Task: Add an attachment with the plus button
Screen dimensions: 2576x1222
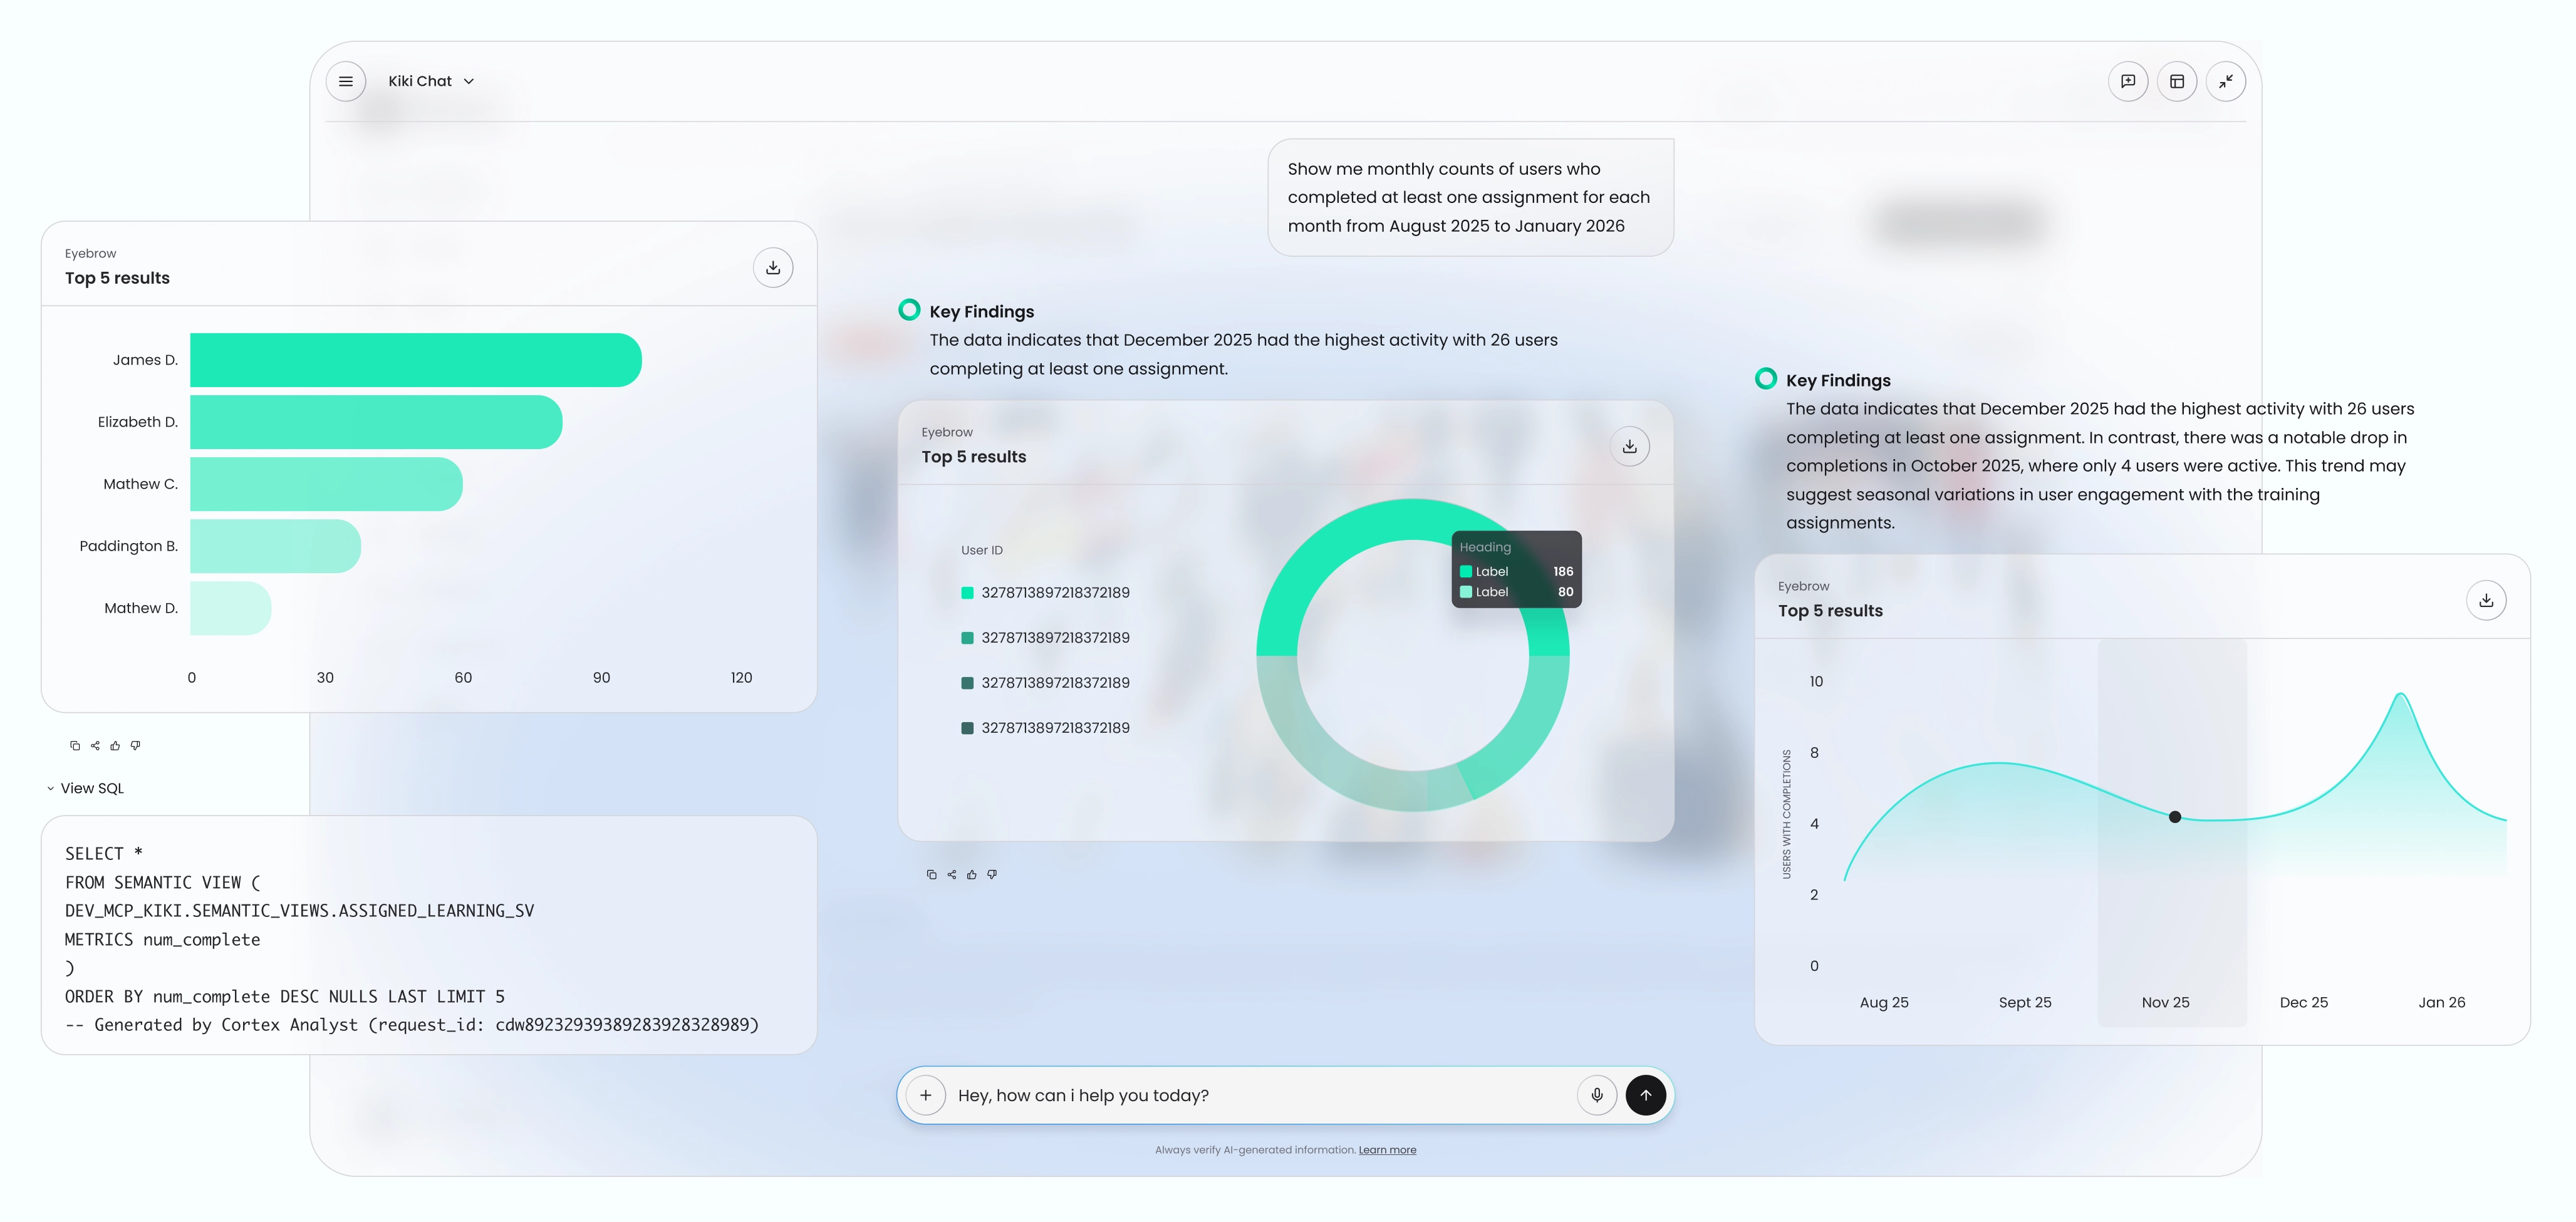Action: [x=926, y=1095]
